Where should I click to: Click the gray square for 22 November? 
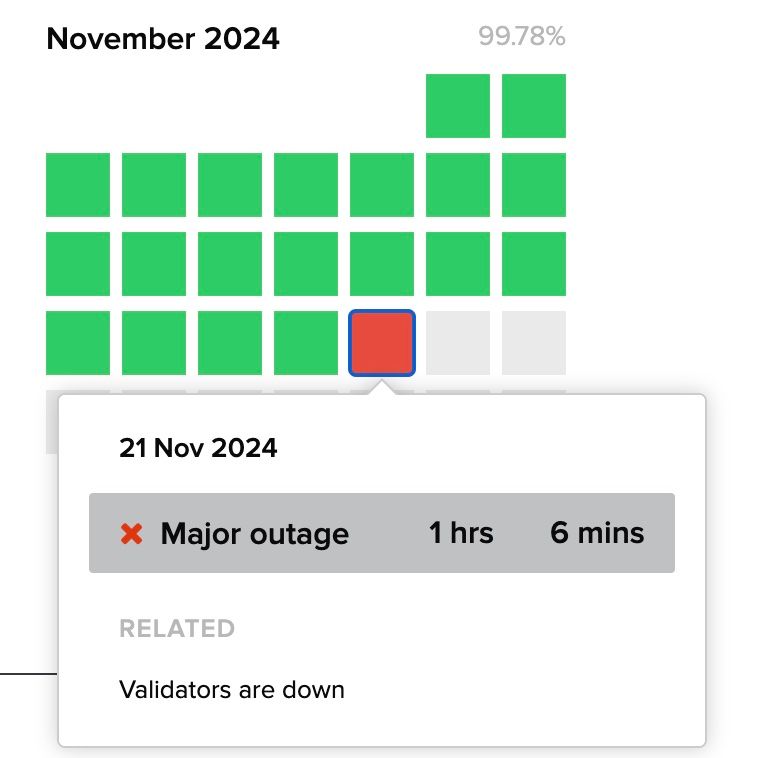click(457, 343)
